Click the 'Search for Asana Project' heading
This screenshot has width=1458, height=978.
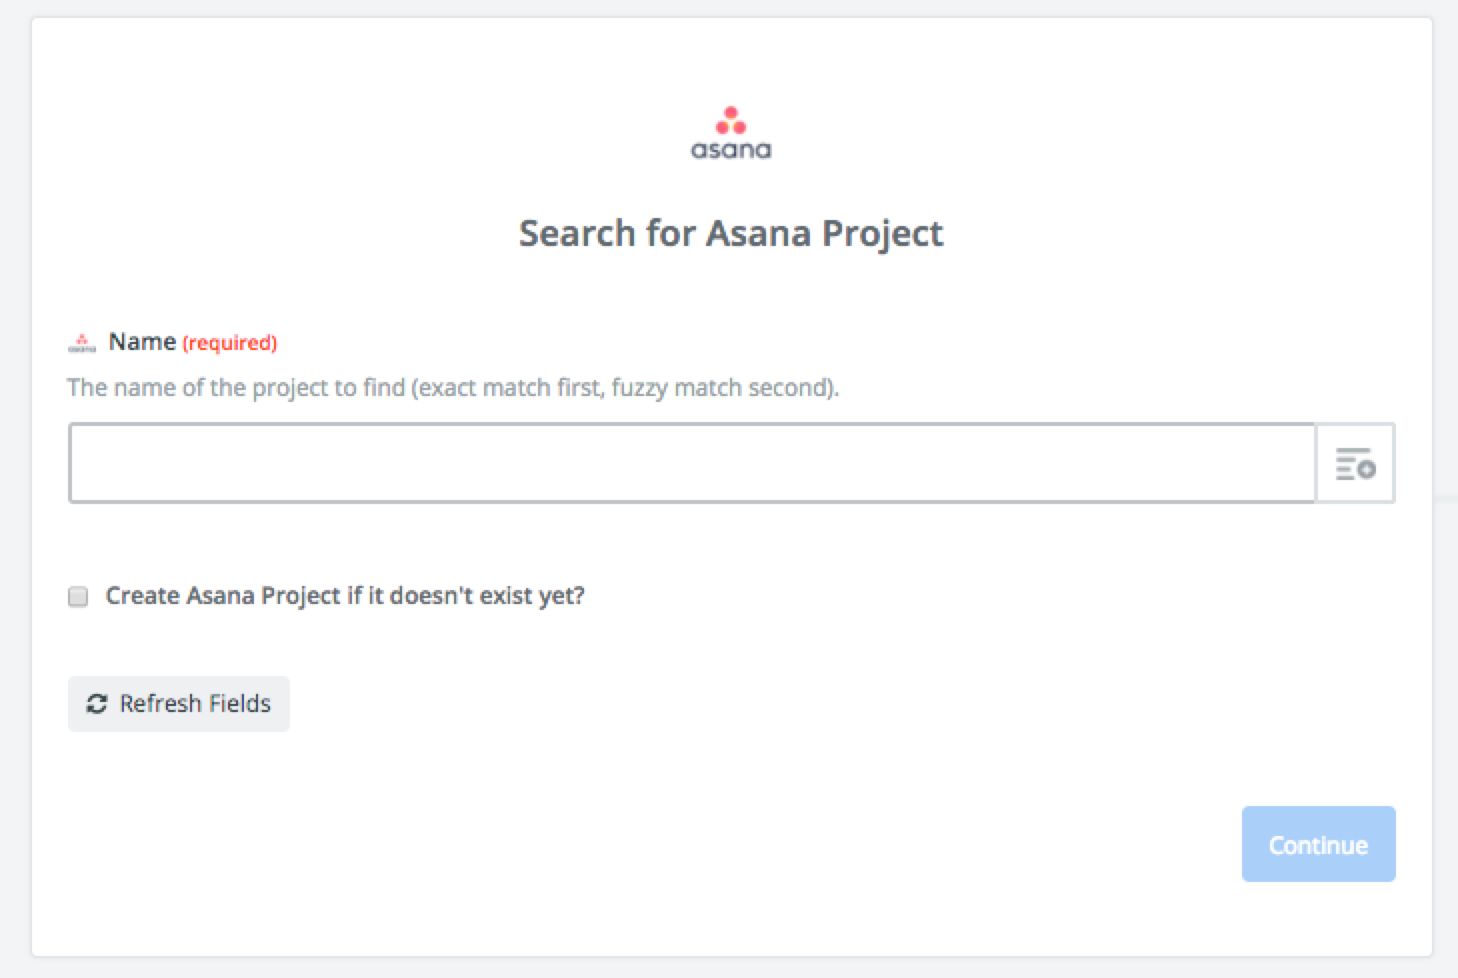click(x=730, y=233)
